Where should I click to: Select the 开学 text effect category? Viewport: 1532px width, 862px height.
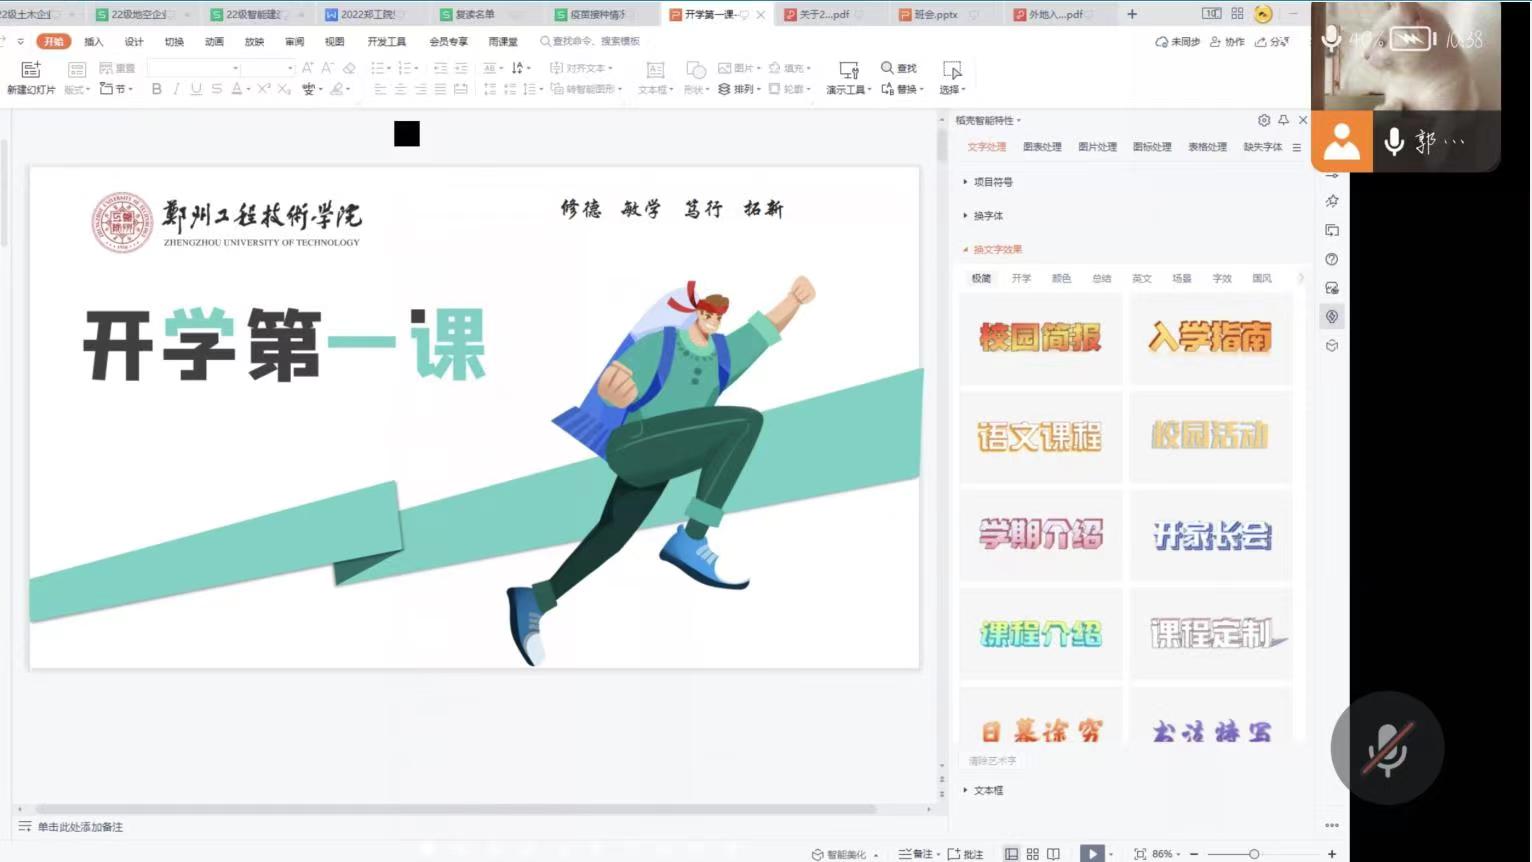click(1021, 279)
